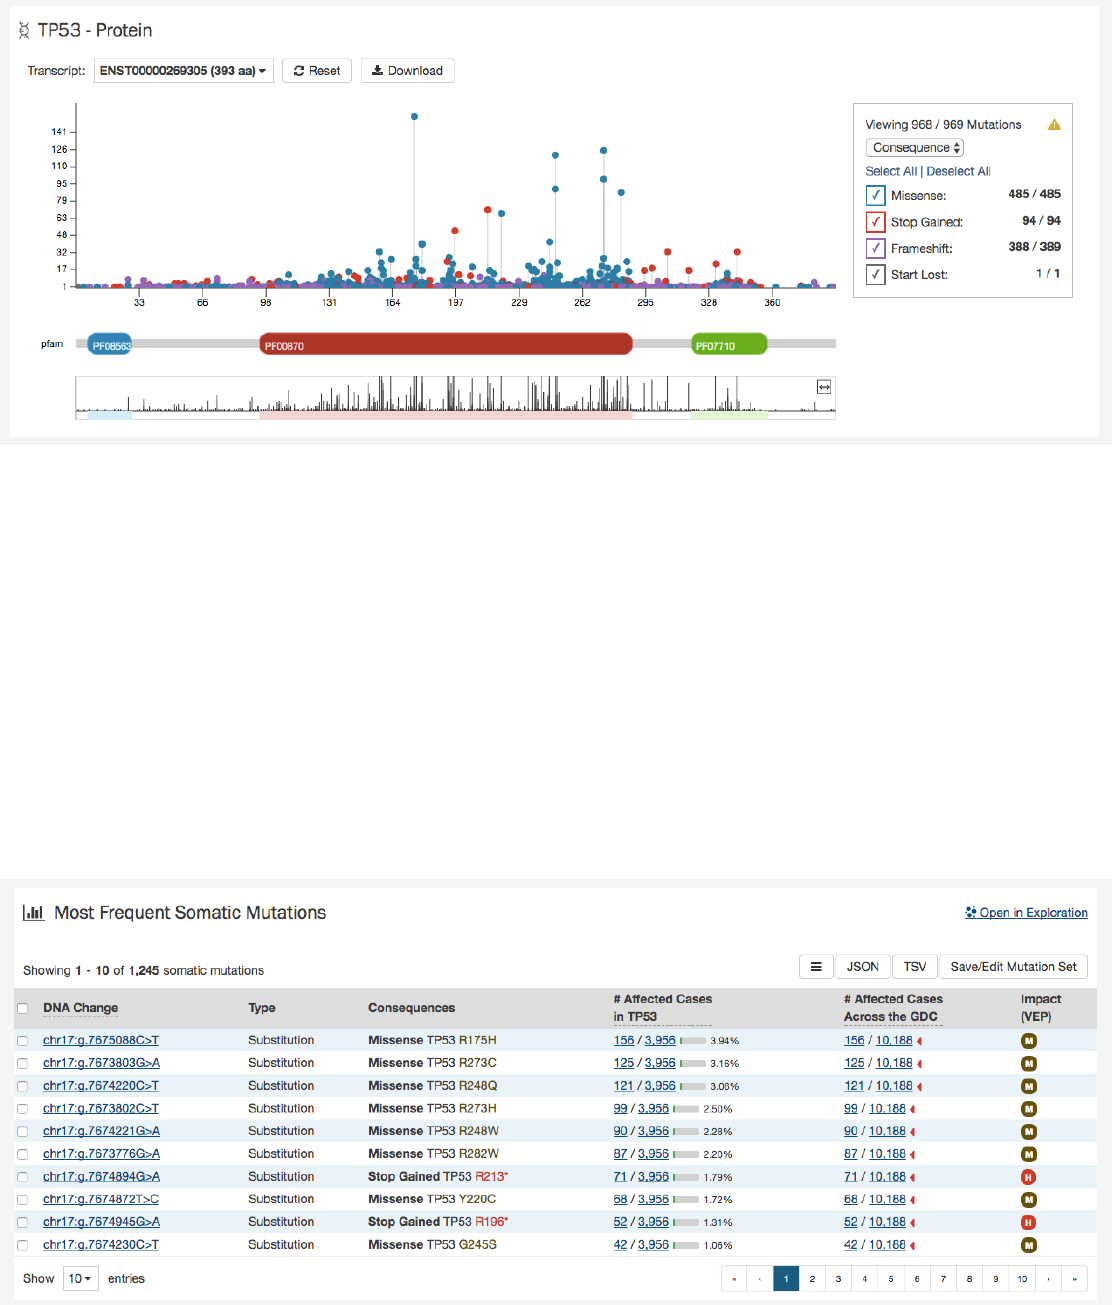Jump to first page with double arrow
Screen dimensions: 1112x1305
(734, 1279)
